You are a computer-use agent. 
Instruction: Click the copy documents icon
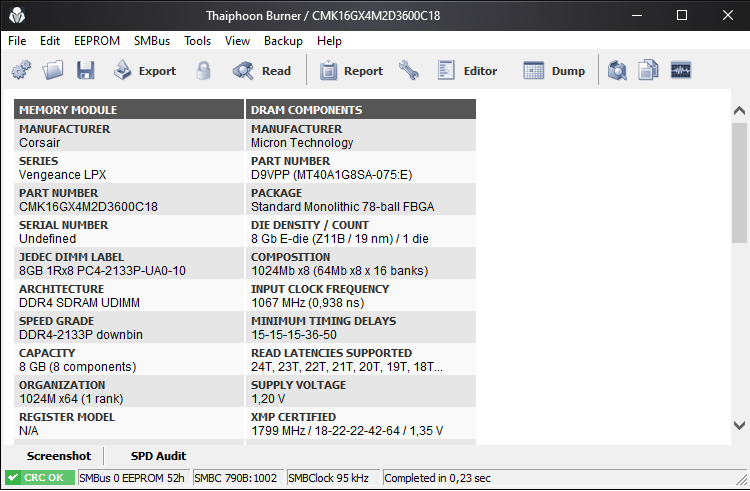point(648,71)
